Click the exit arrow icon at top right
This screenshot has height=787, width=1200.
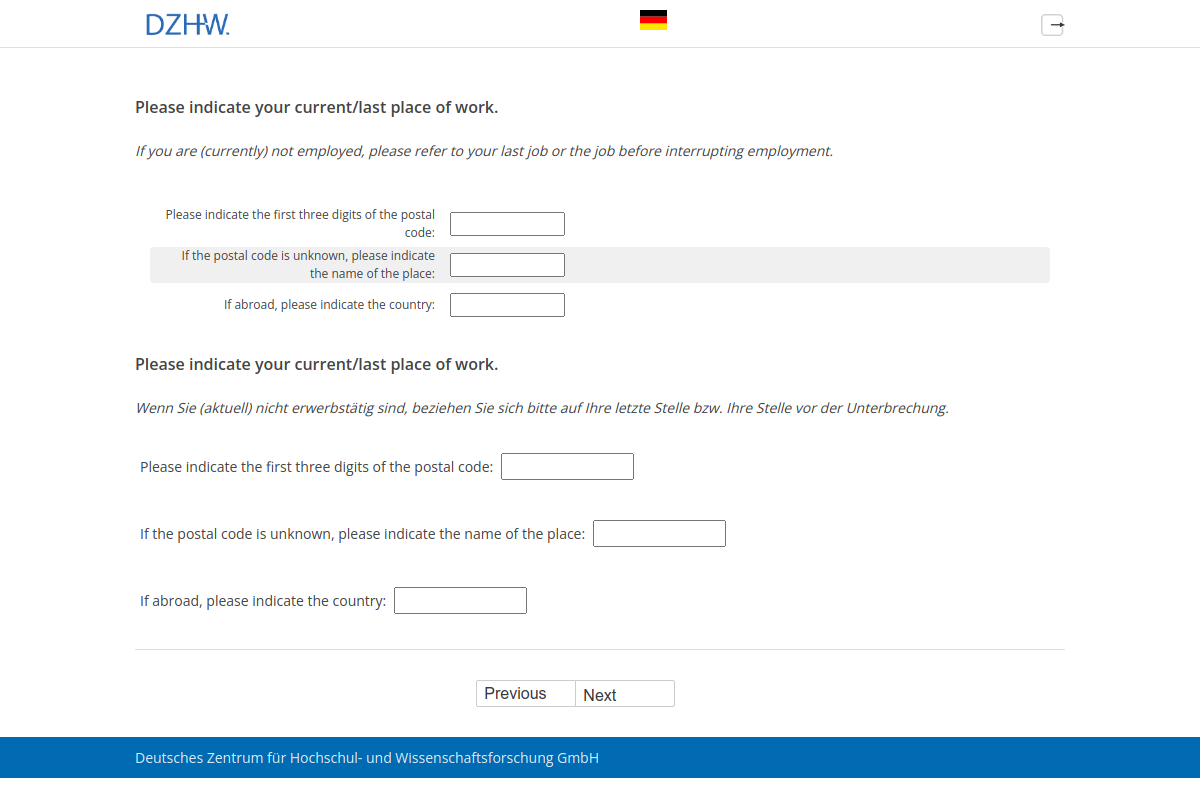click(x=1052, y=25)
